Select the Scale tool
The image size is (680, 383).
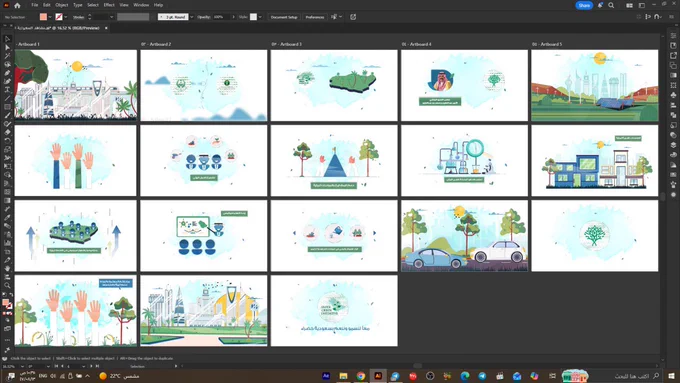7,149
